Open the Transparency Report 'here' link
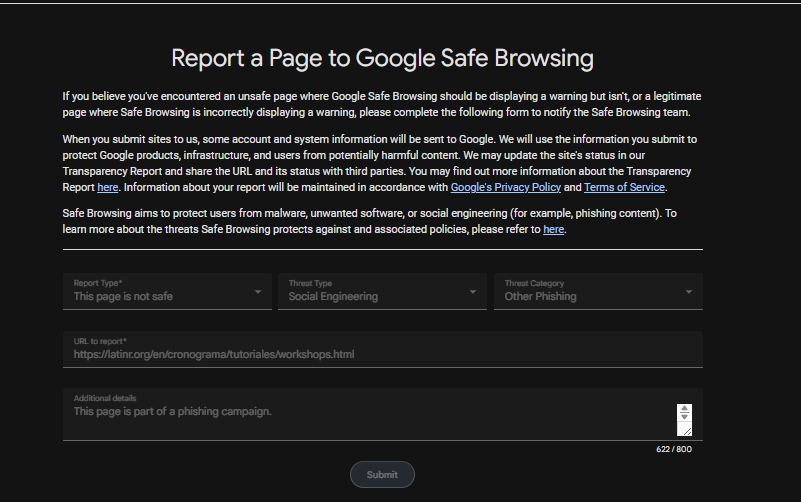Viewport: 801px width, 502px height. (x=108, y=187)
